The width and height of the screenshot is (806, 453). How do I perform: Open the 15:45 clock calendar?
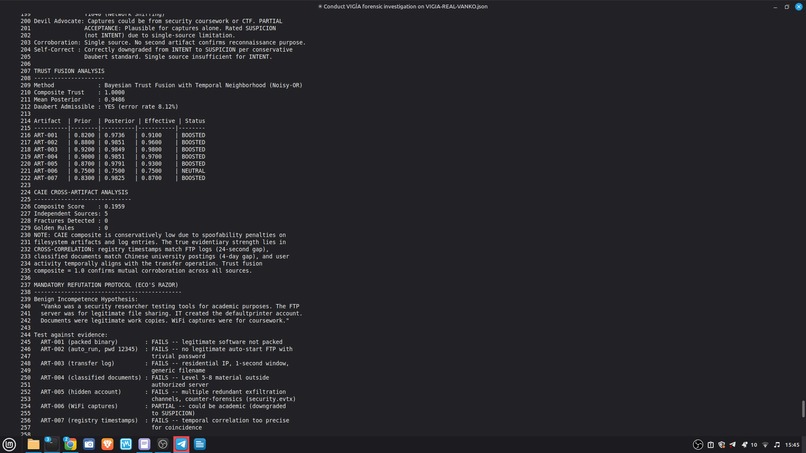(x=792, y=445)
